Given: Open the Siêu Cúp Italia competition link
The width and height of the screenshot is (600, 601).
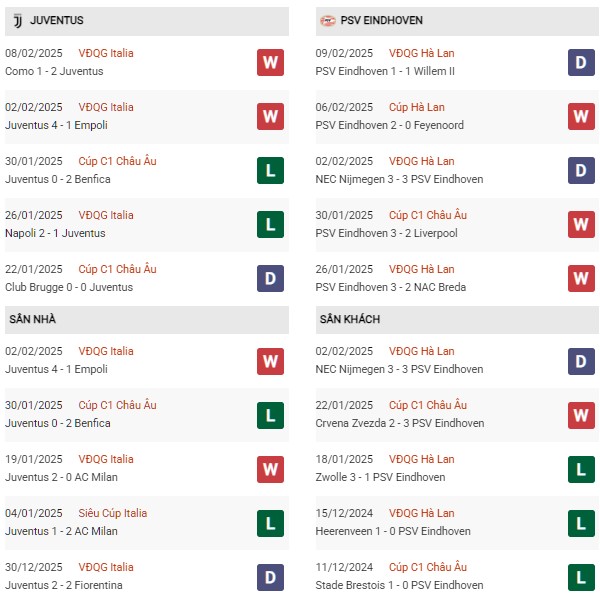Looking at the screenshot, I should coord(113,513).
